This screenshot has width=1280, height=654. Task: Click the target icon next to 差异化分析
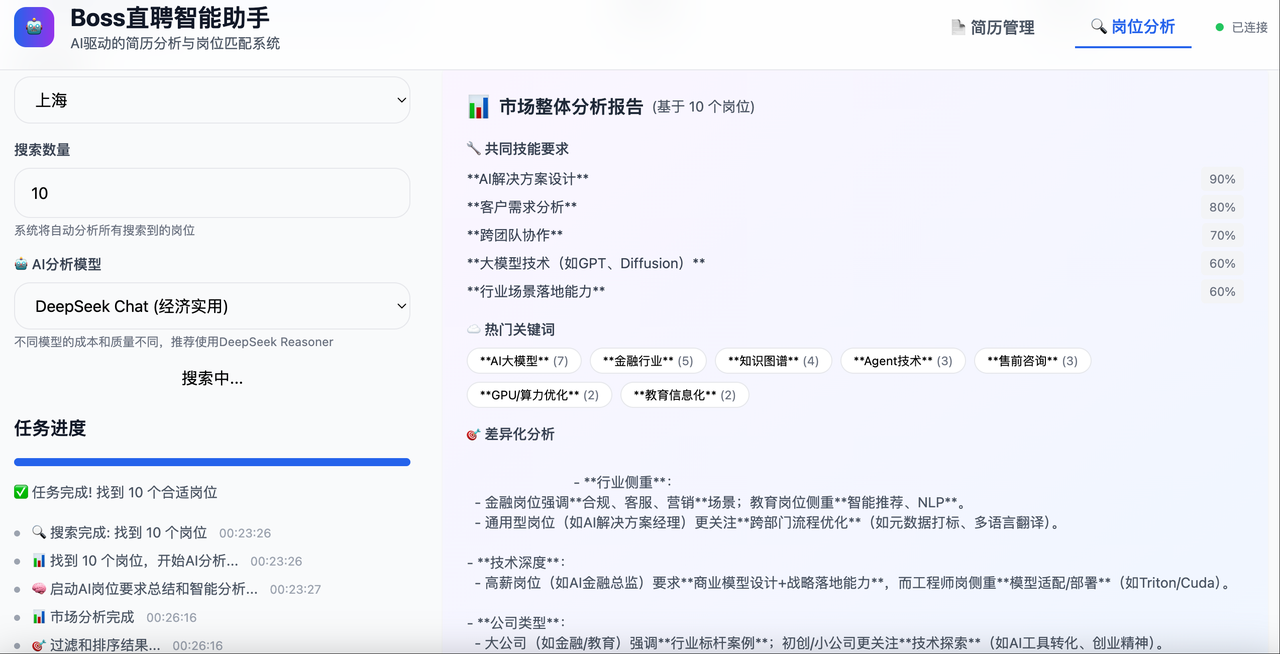474,434
